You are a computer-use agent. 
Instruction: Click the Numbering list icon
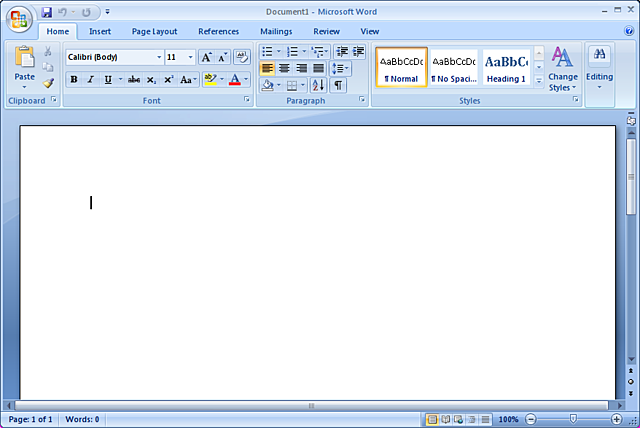[x=292, y=51]
